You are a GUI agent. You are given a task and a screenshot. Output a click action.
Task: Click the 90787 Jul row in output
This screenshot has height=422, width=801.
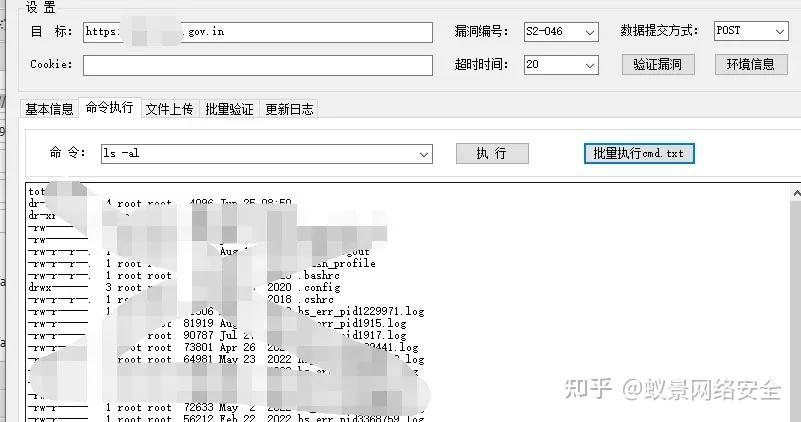pos(217,336)
